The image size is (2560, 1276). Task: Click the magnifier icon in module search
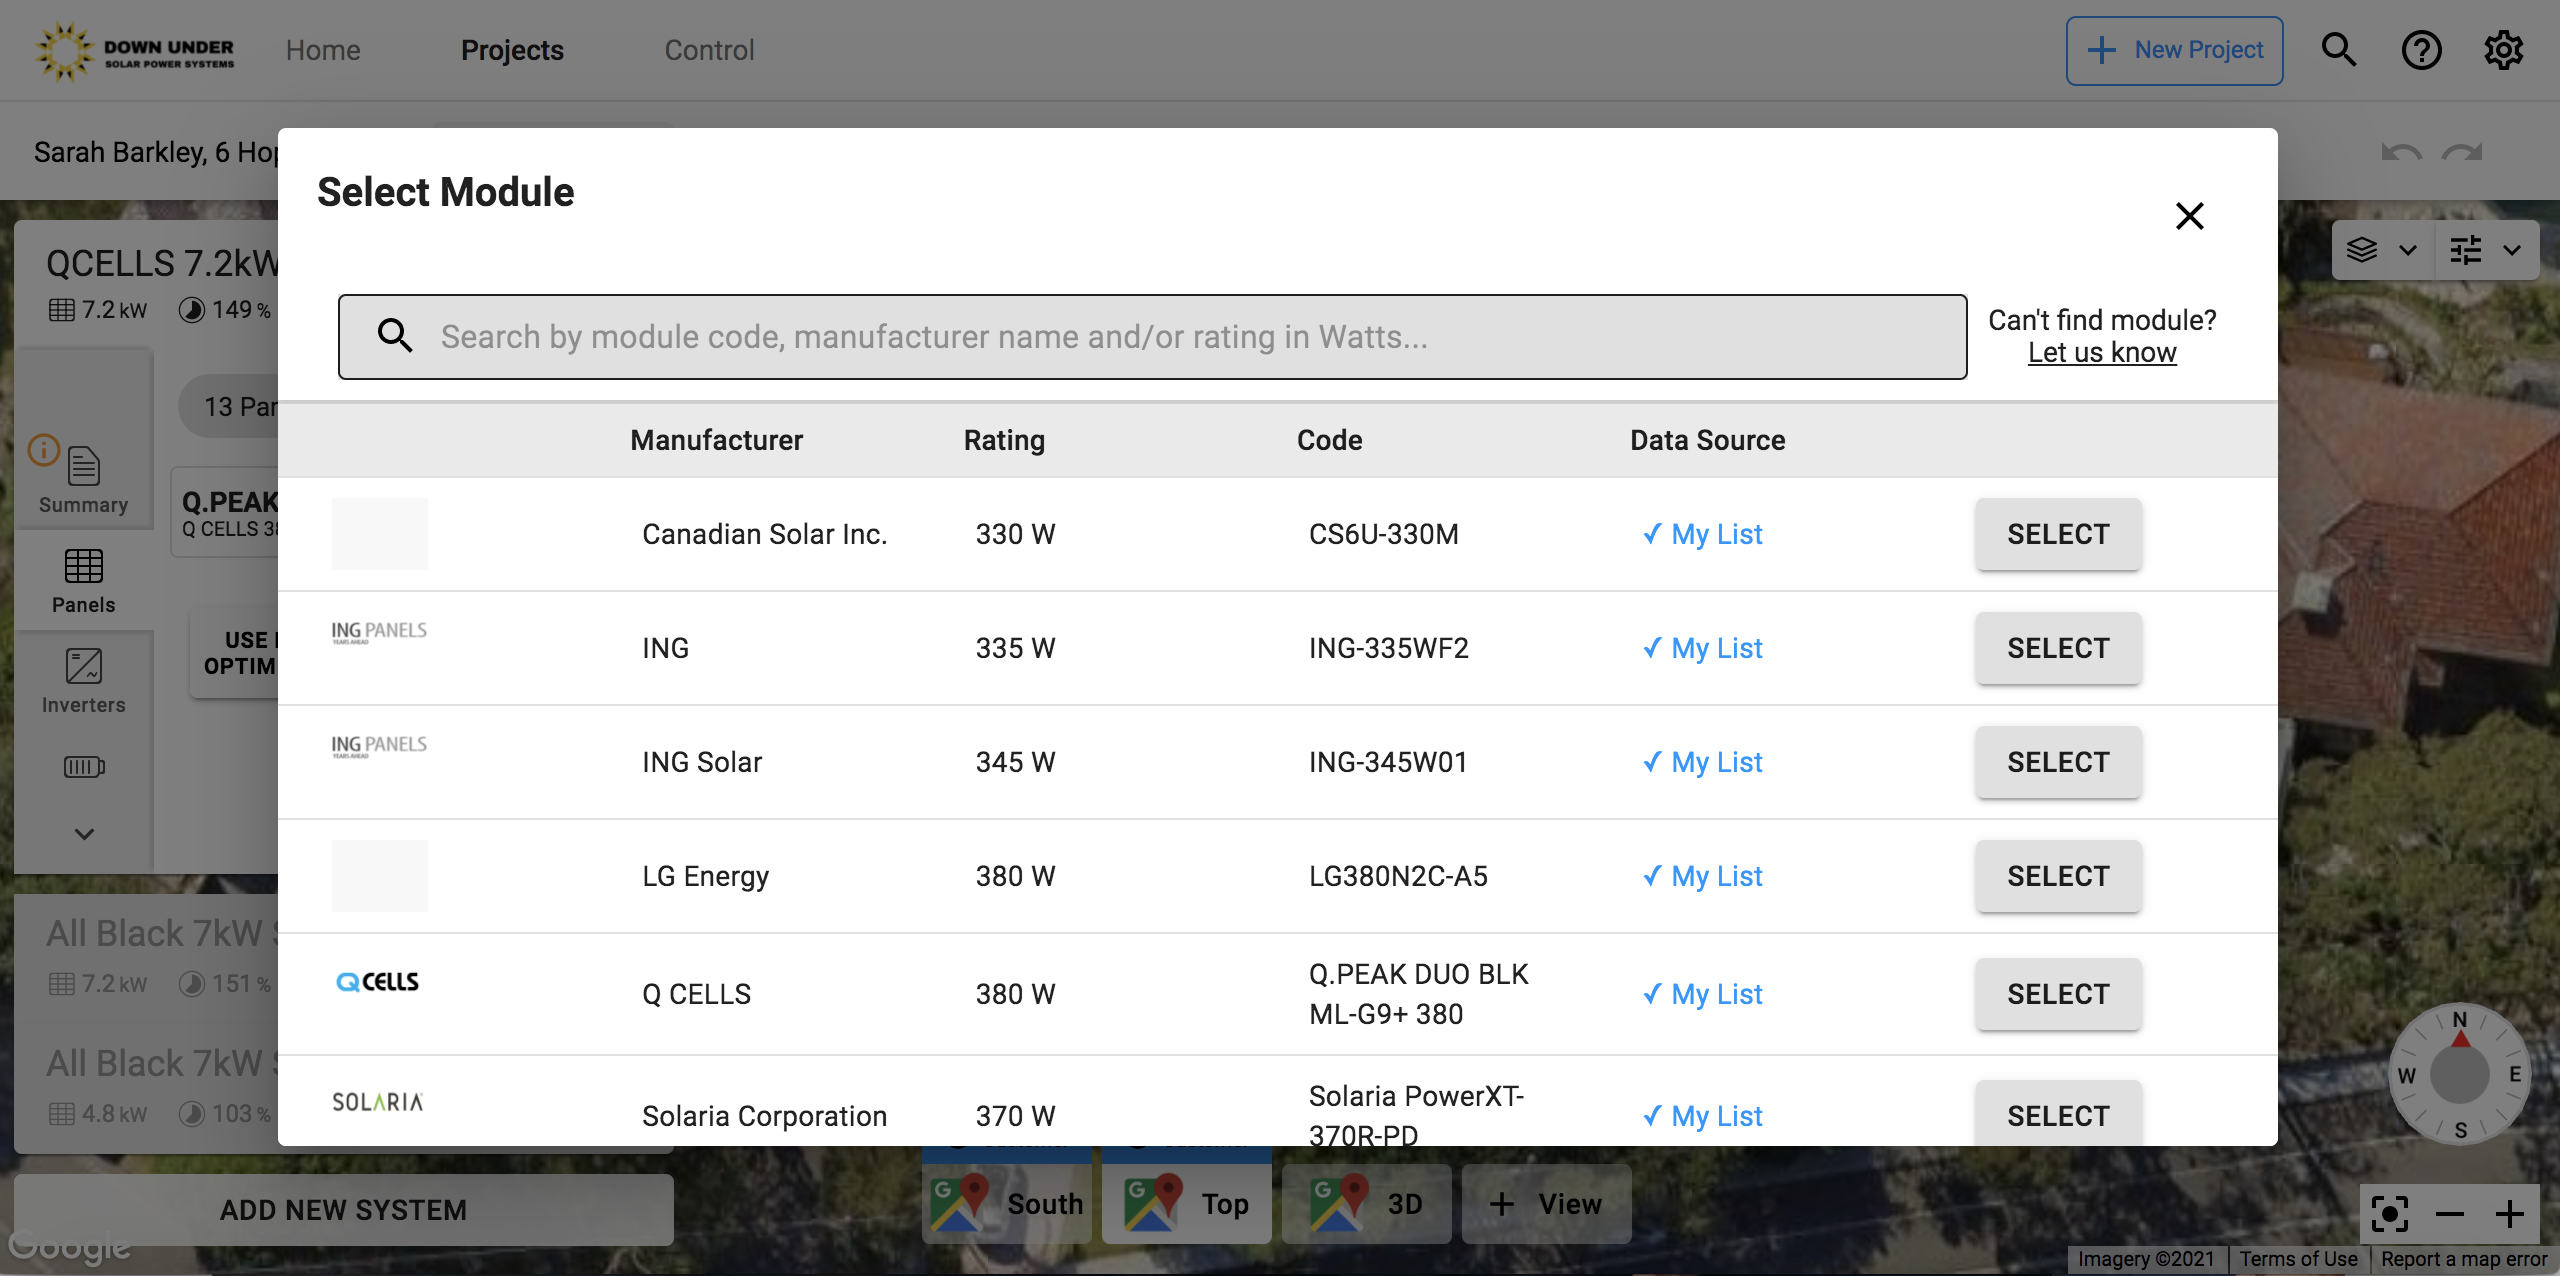click(x=395, y=336)
